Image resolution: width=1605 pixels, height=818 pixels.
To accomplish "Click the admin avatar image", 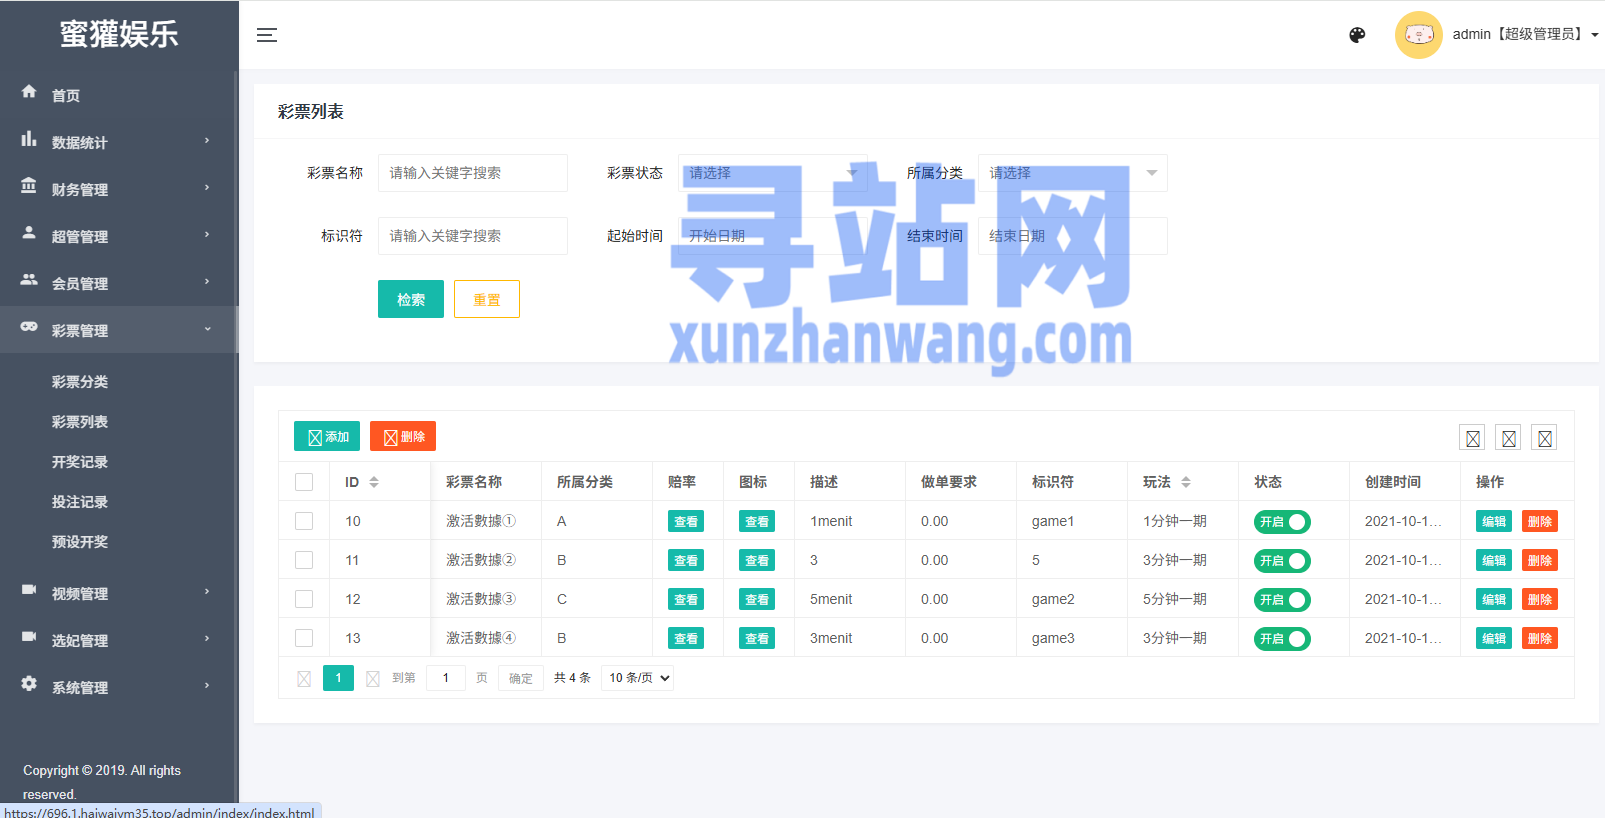I will (1418, 35).
